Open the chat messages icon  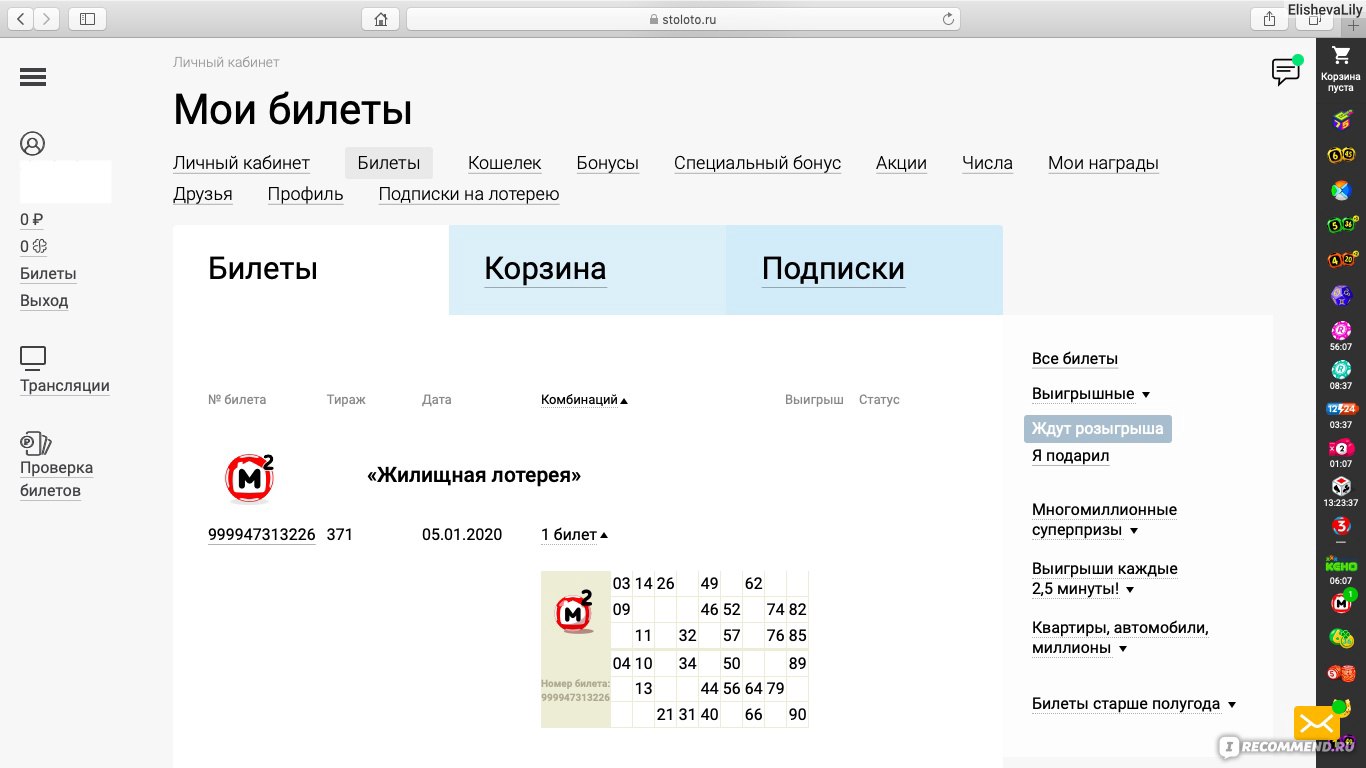1285,72
